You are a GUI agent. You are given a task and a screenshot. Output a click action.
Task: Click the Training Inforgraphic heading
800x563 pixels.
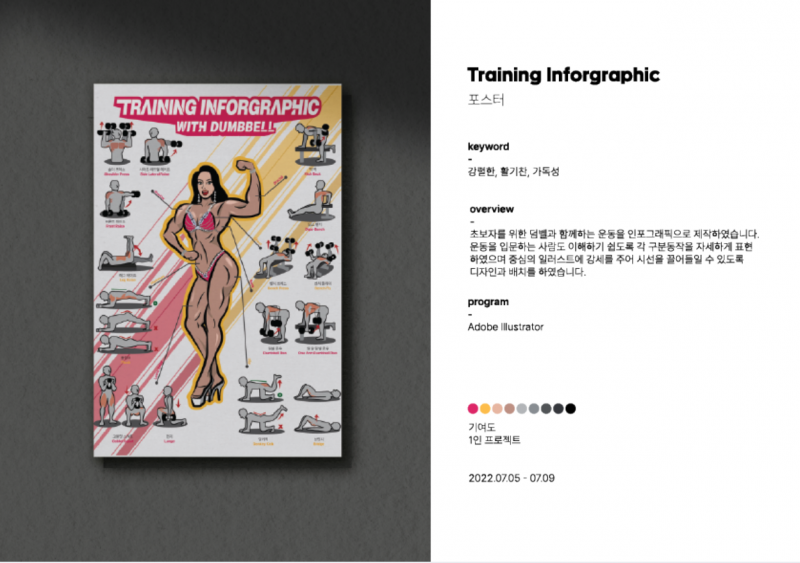564,75
